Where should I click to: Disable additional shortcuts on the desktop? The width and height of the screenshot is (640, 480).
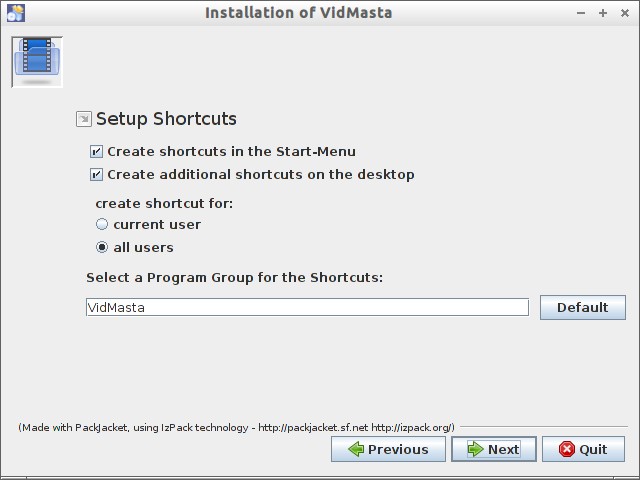97,175
